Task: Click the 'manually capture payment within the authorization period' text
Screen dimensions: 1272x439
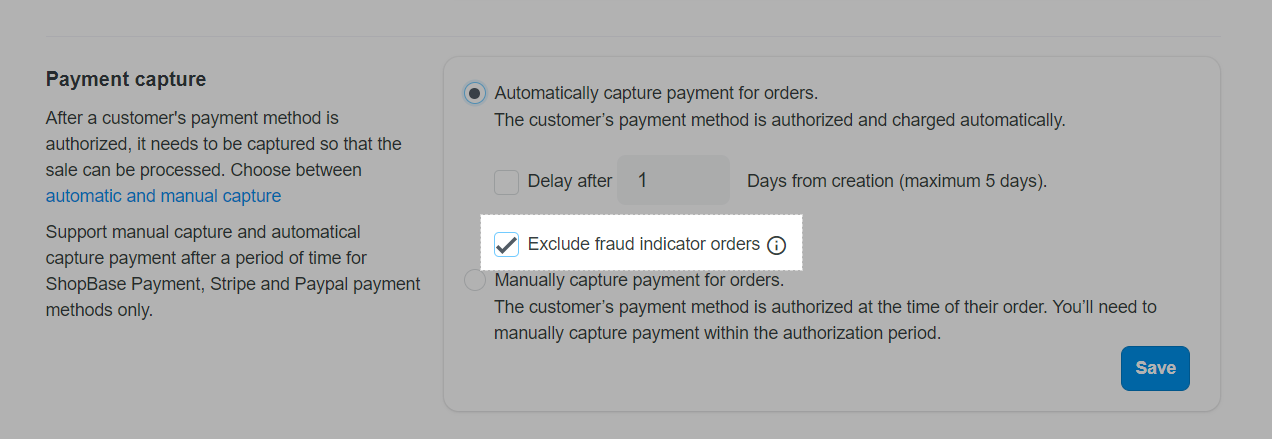Action: click(x=718, y=333)
